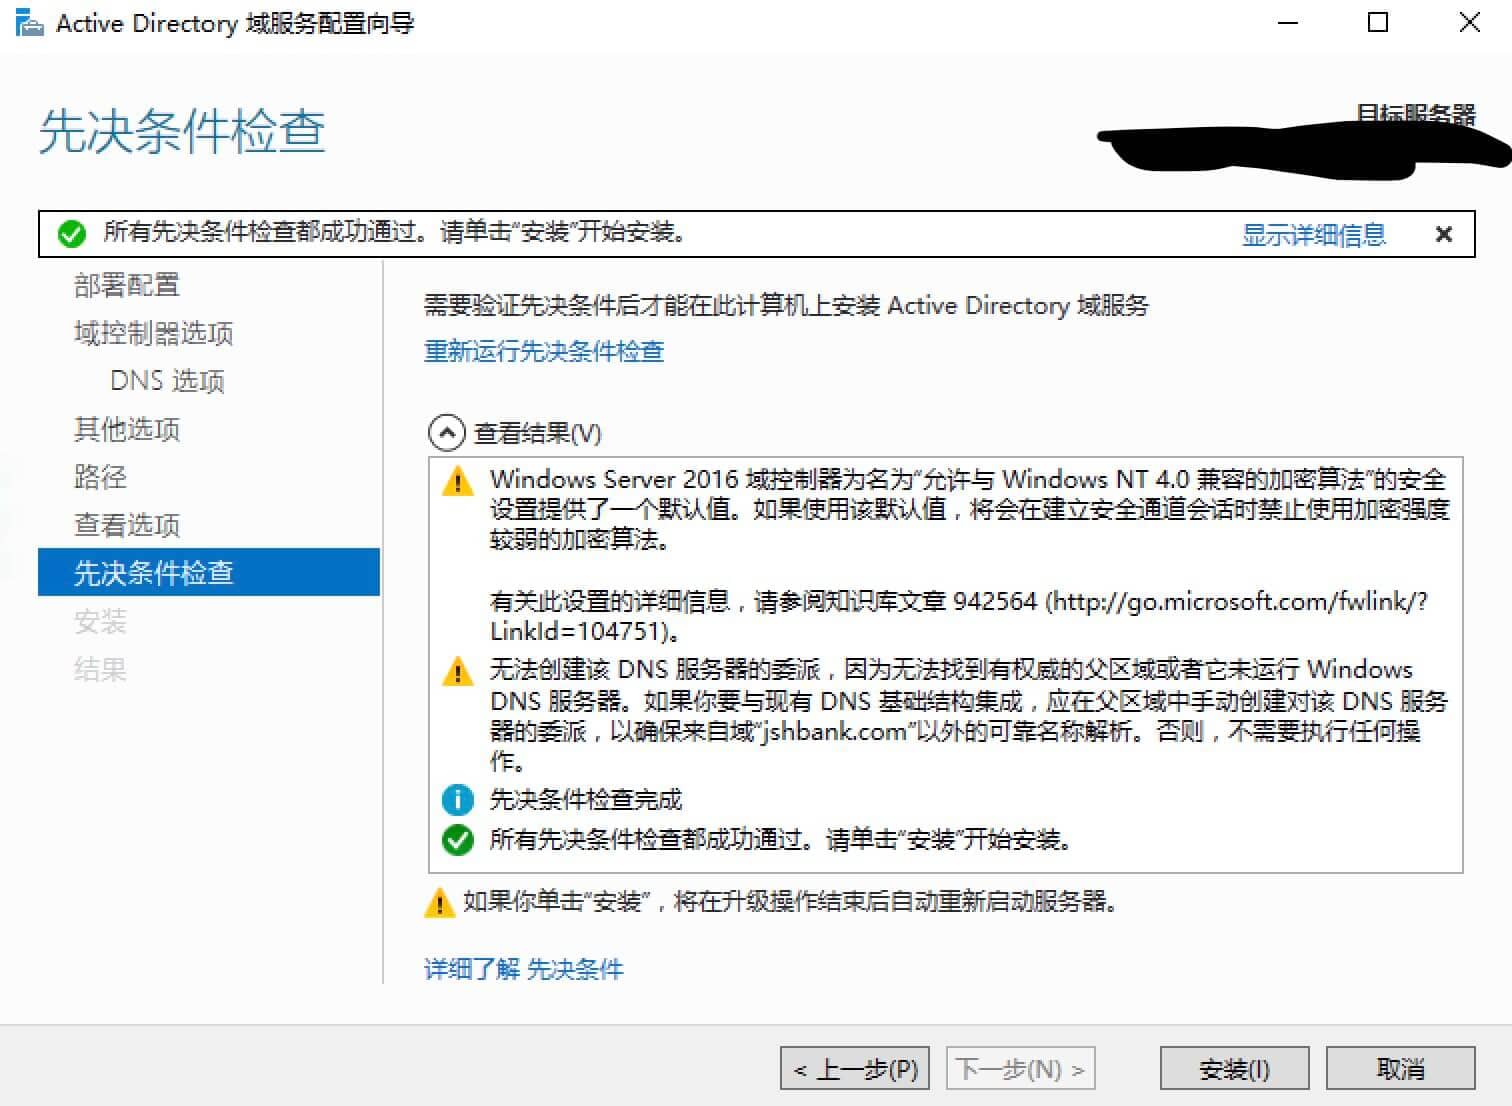1512x1106 pixels.
Task: Open the 其他选项 step
Action: tap(127, 429)
